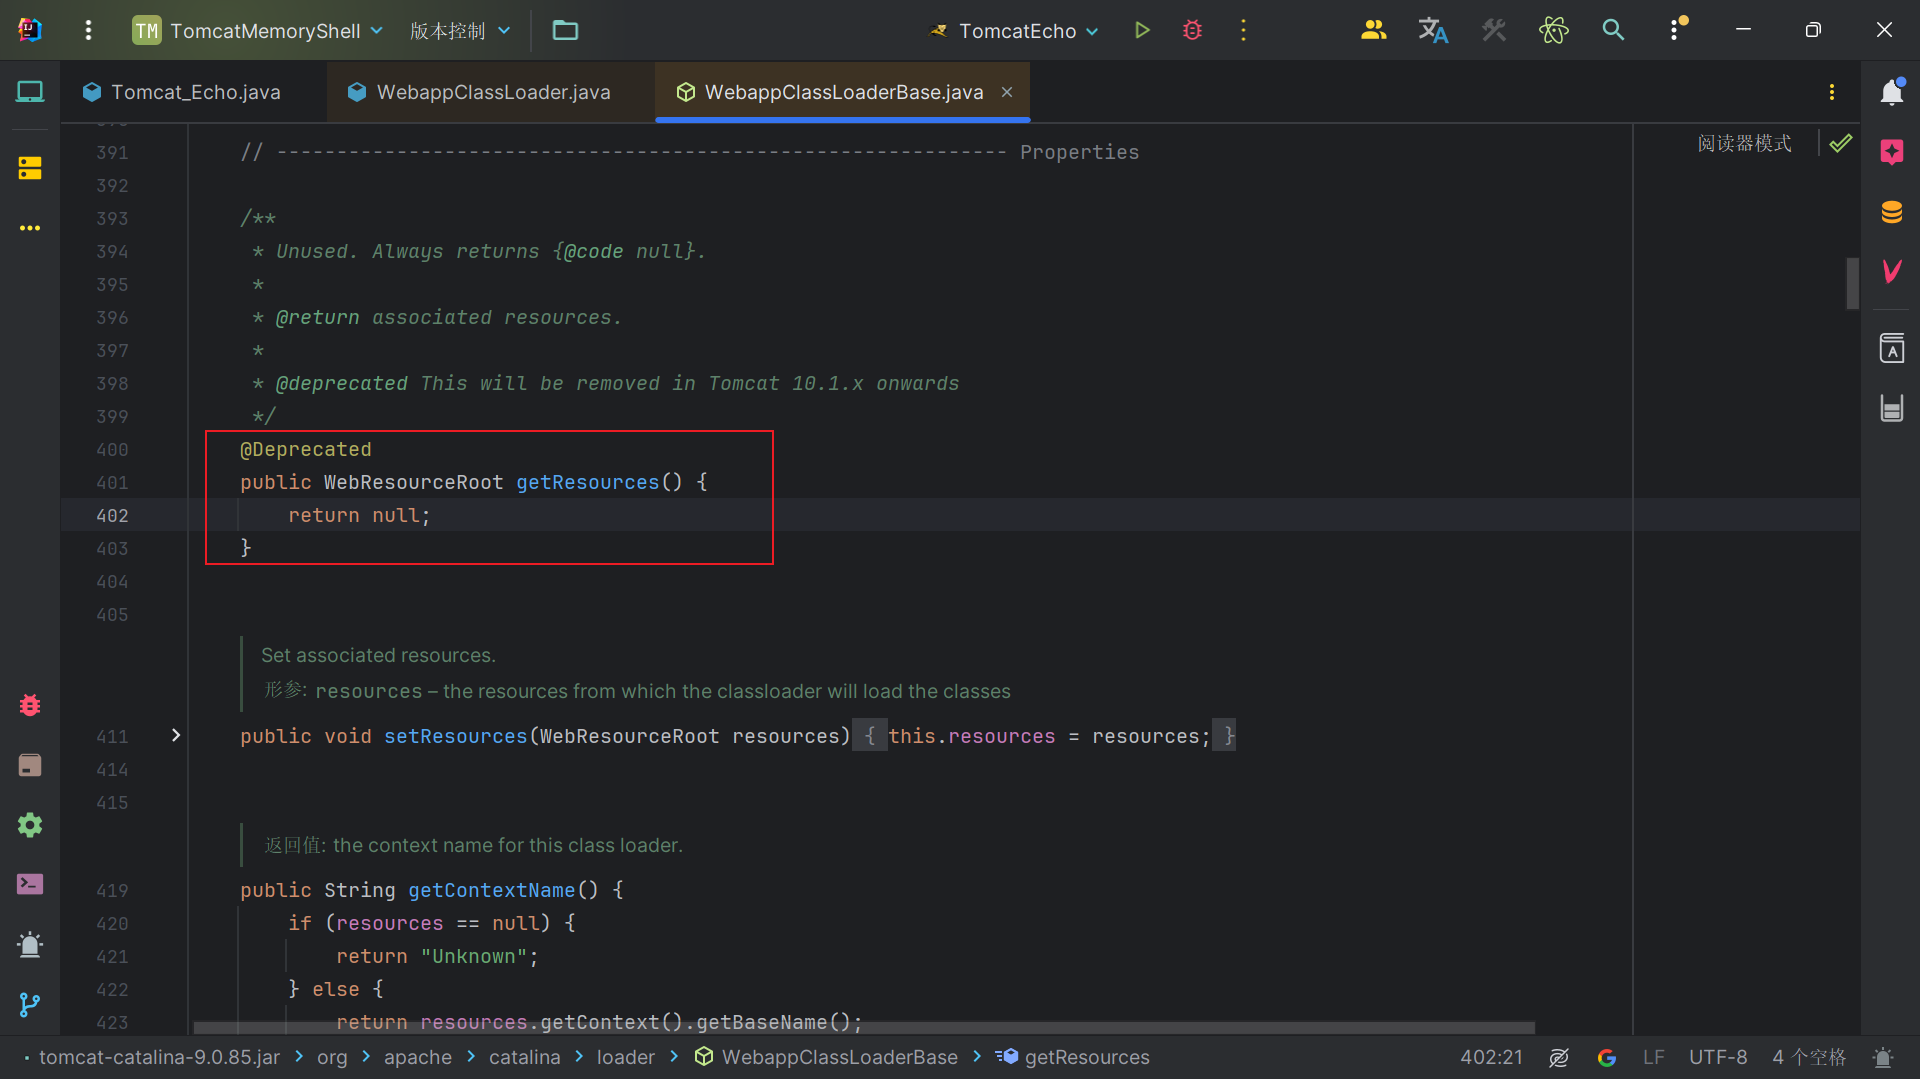Show more tool windows ellipsis
The image size is (1920, 1079).
coord(30,228)
